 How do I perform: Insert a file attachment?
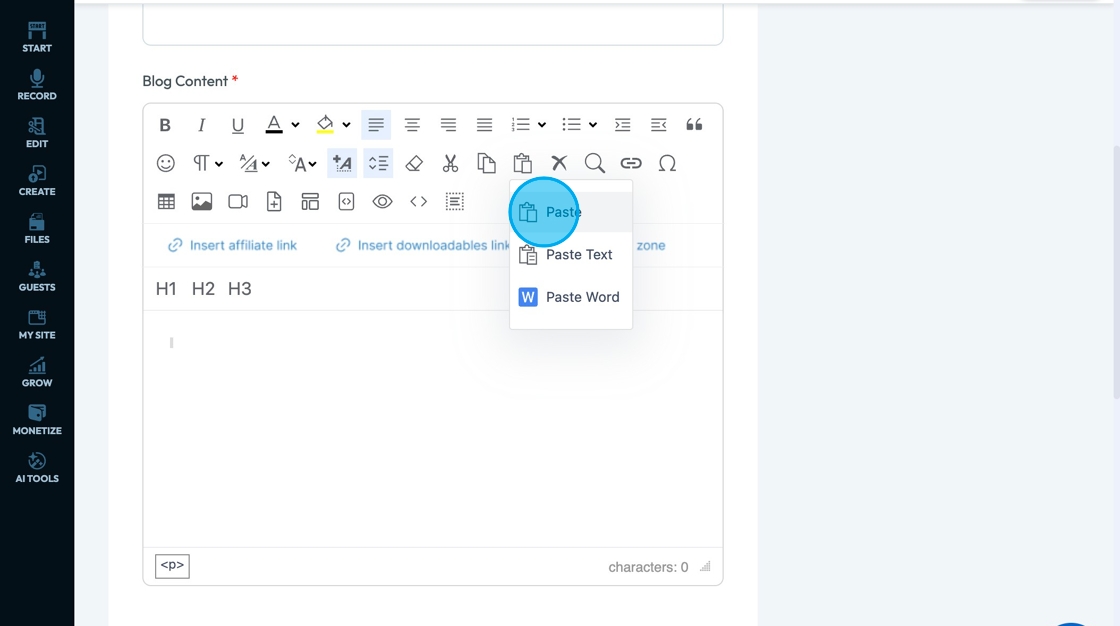(x=274, y=202)
